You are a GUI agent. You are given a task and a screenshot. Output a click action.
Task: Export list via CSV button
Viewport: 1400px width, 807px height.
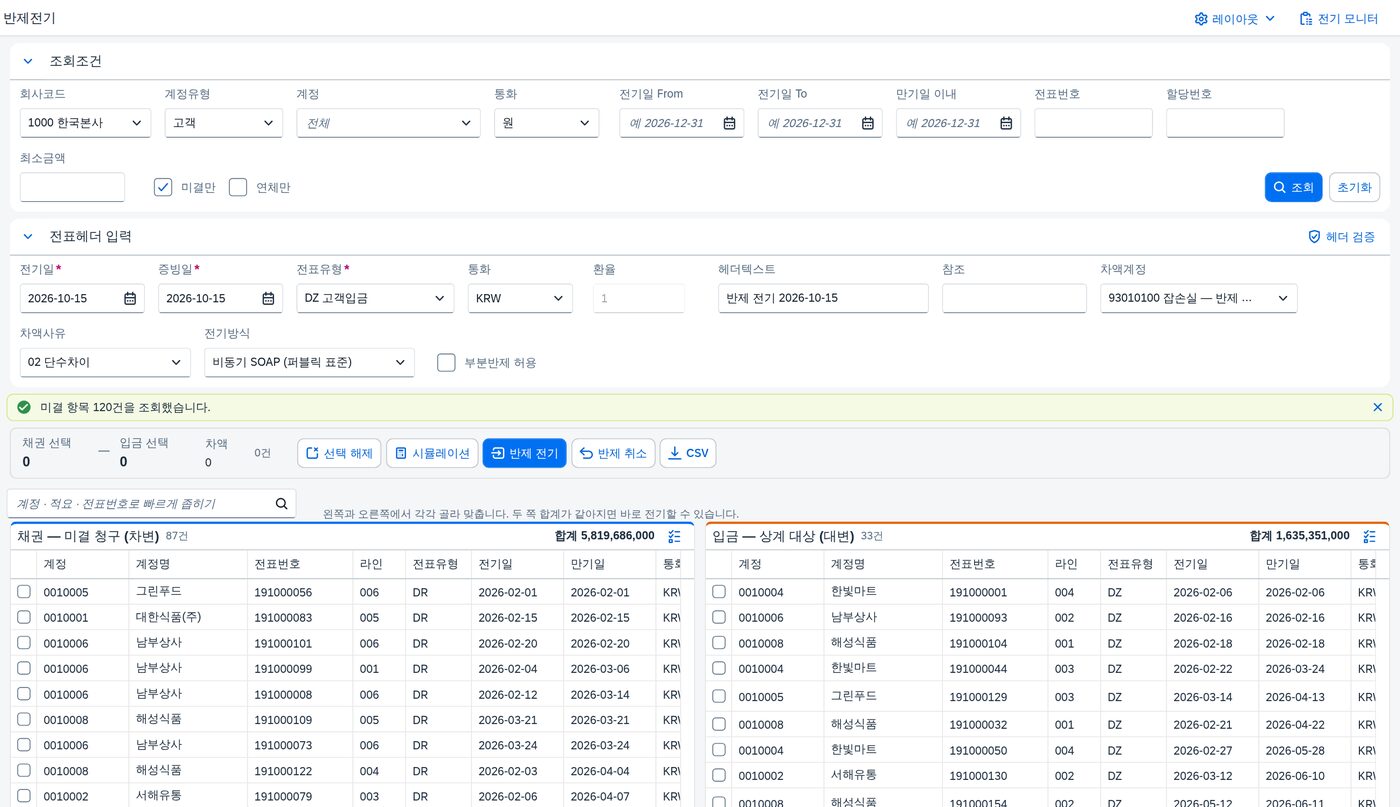point(688,453)
